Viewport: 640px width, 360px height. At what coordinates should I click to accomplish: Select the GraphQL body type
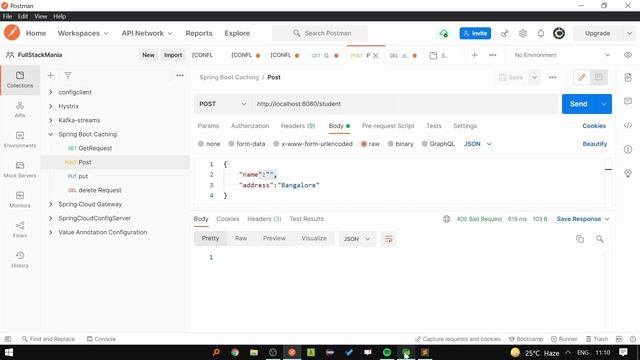pyautogui.click(x=438, y=144)
